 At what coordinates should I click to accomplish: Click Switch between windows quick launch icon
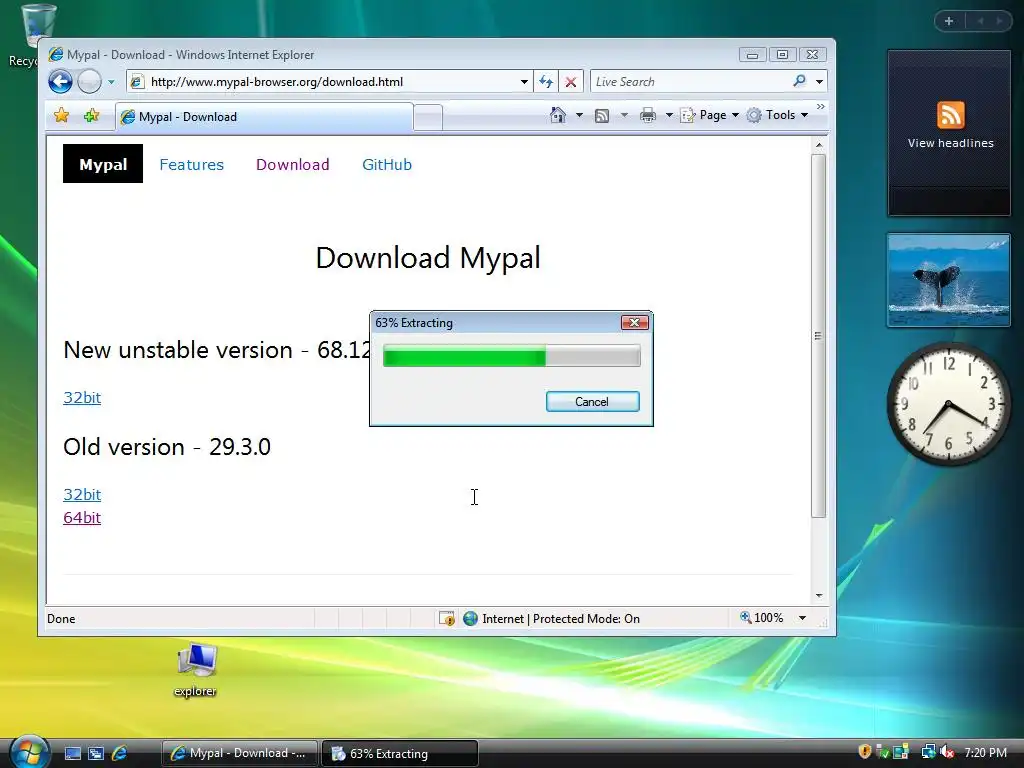point(96,754)
